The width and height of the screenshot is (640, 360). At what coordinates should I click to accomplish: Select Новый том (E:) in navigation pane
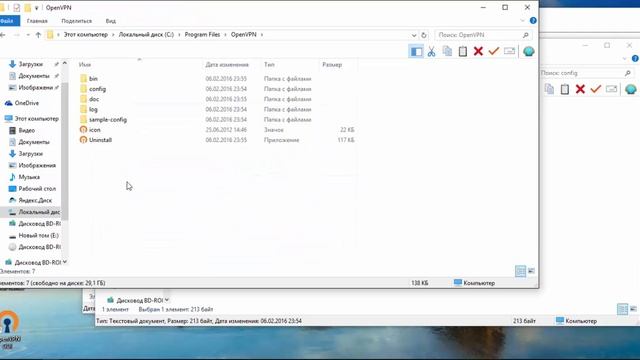(x=38, y=236)
